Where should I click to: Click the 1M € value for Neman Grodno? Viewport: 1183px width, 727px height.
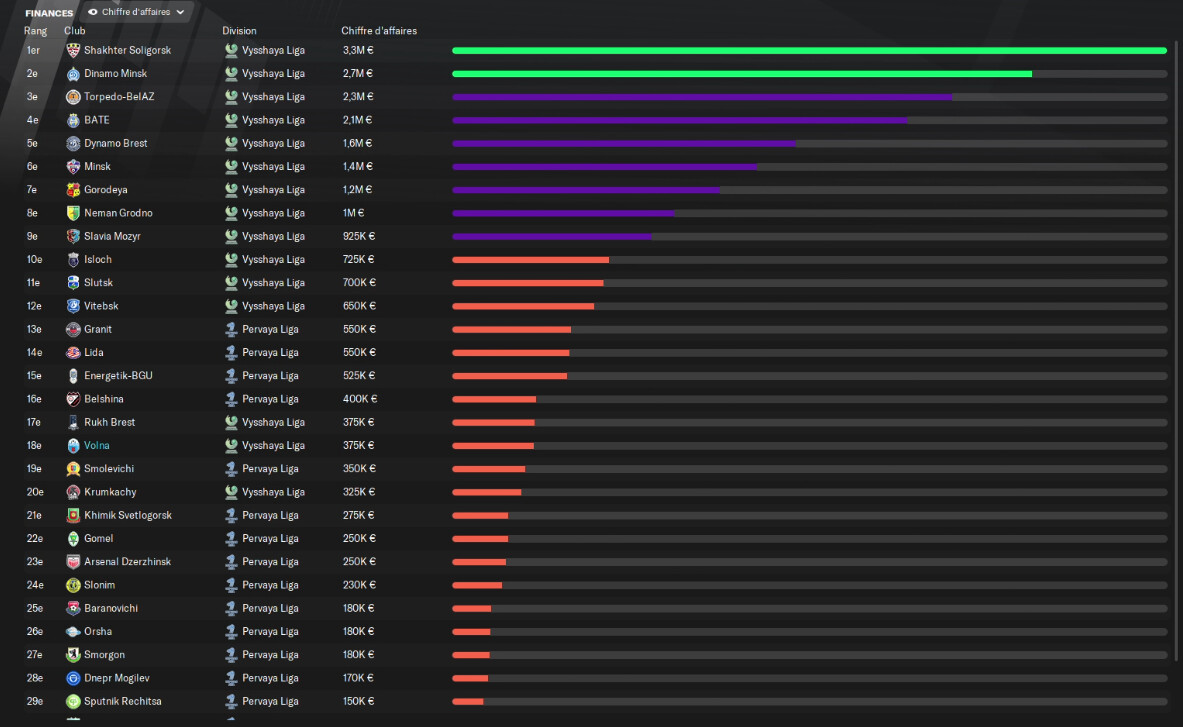[x=353, y=213]
